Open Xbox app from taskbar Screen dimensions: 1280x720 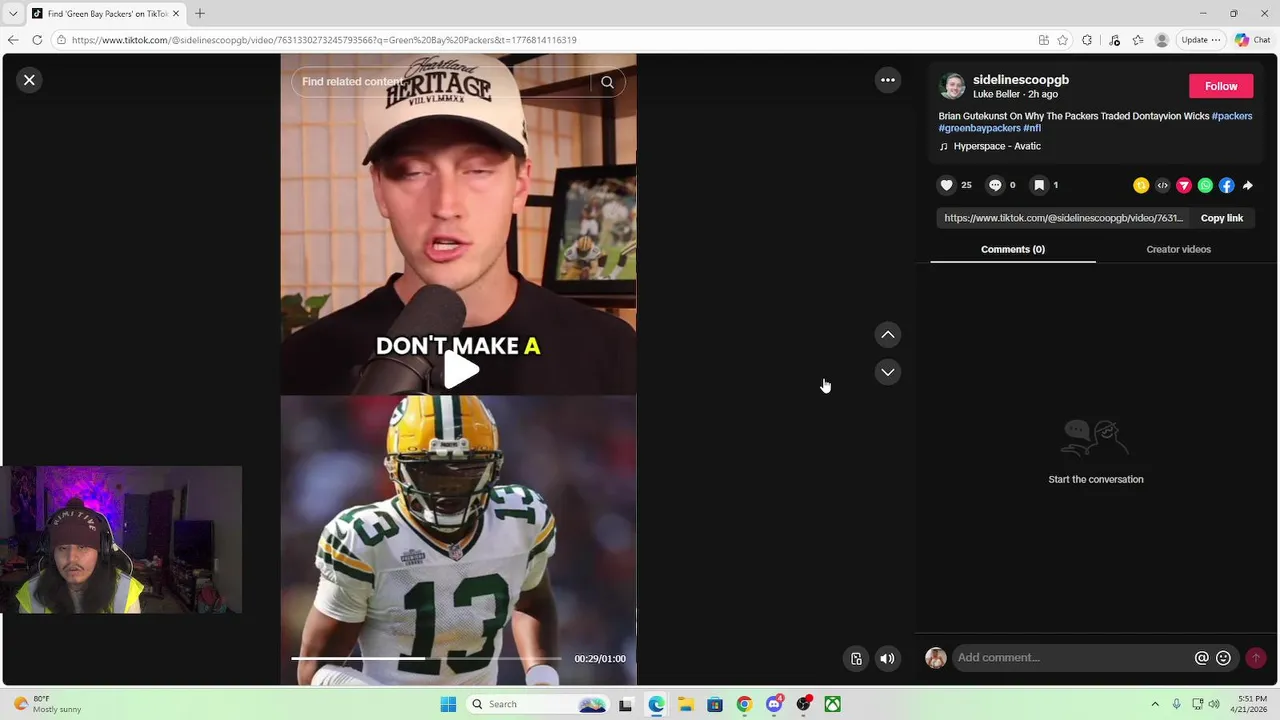(832, 704)
